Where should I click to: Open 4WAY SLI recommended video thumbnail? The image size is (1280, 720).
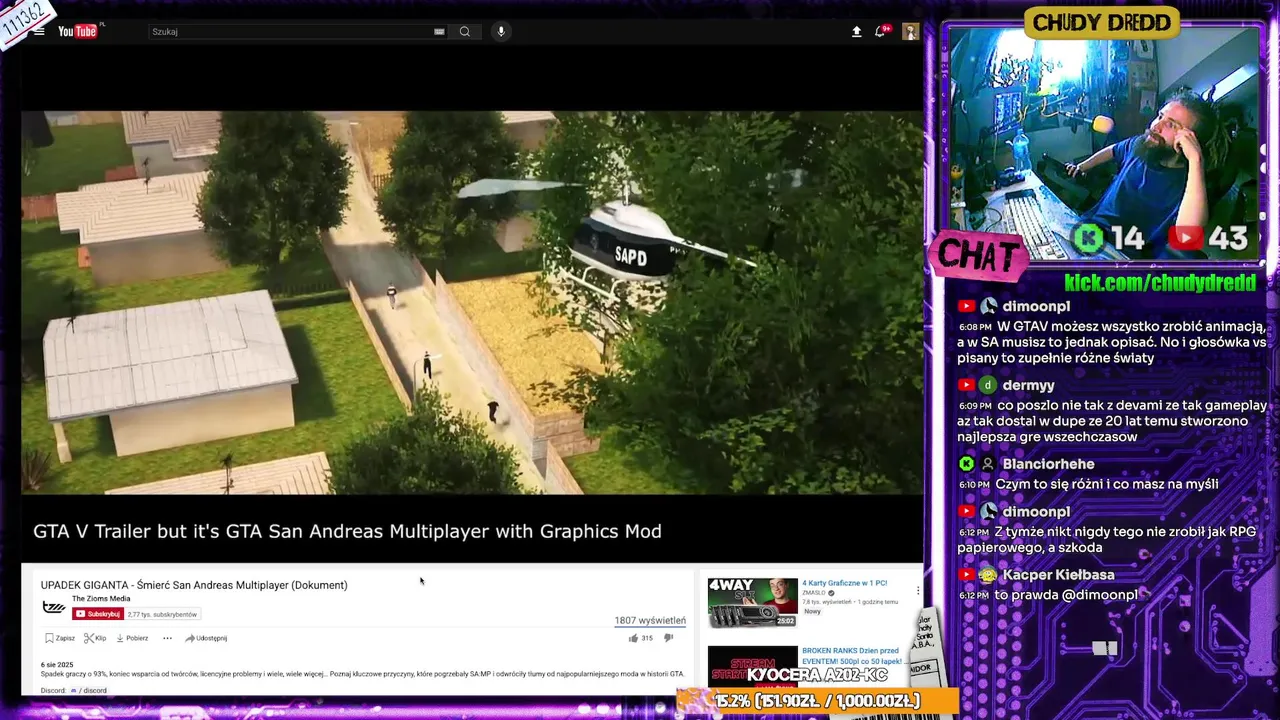pyautogui.click(x=753, y=602)
